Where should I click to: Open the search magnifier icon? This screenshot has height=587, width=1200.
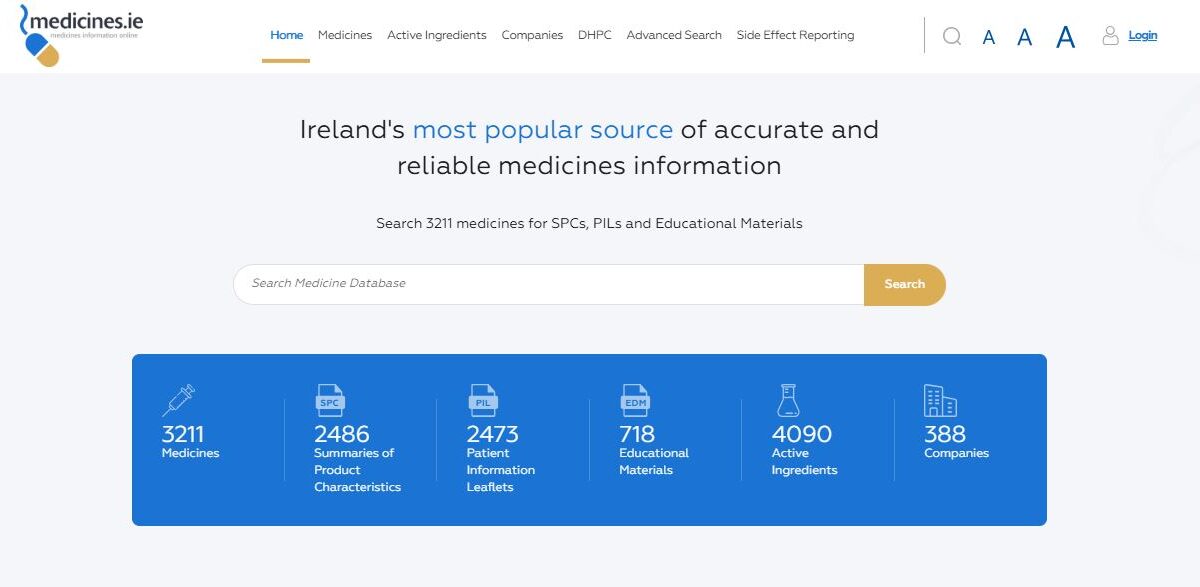tap(951, 36)
